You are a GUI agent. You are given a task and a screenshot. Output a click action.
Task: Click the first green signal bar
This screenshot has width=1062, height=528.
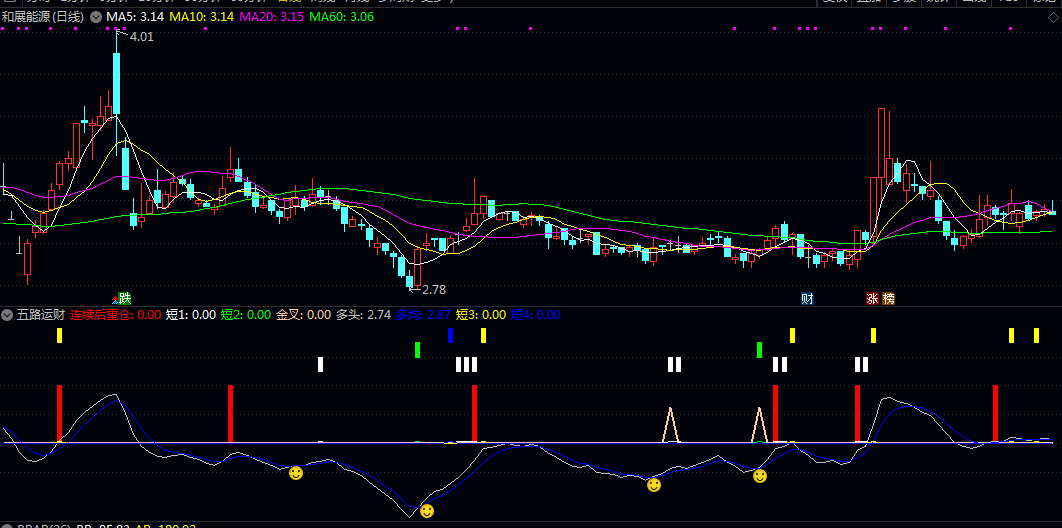click(417, 349)
